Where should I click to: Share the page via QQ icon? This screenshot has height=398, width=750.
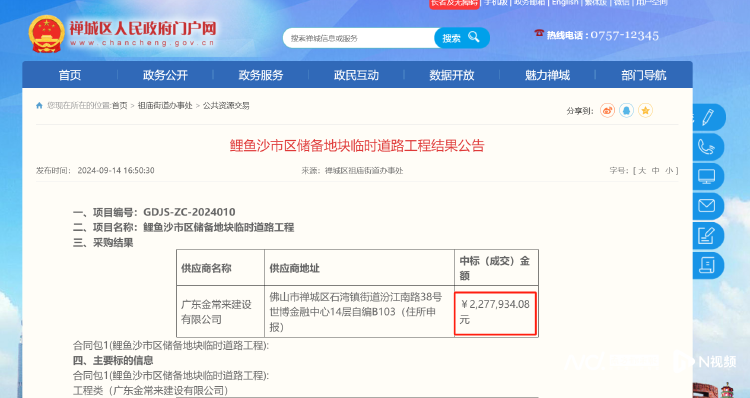(x=627, y=111)
